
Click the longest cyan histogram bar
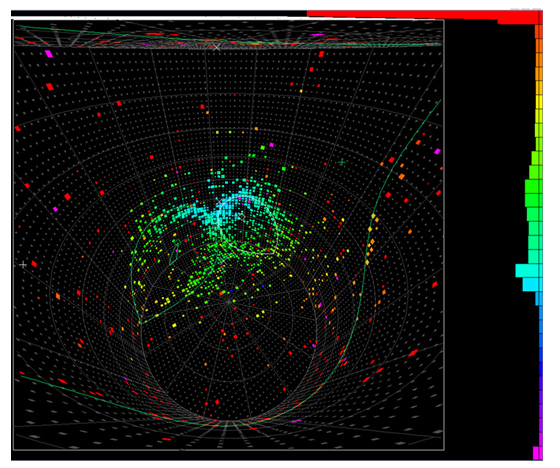tap(529, 270)
